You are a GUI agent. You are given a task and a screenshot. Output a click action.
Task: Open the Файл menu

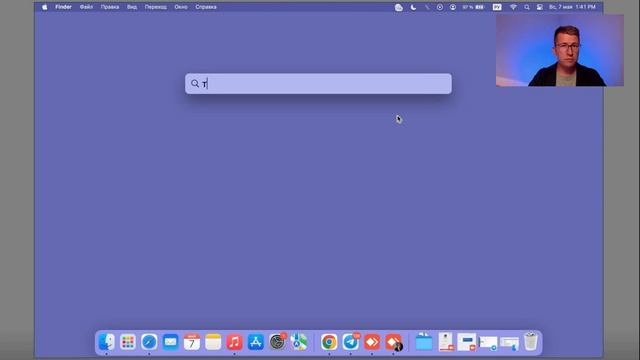(86, 7)
